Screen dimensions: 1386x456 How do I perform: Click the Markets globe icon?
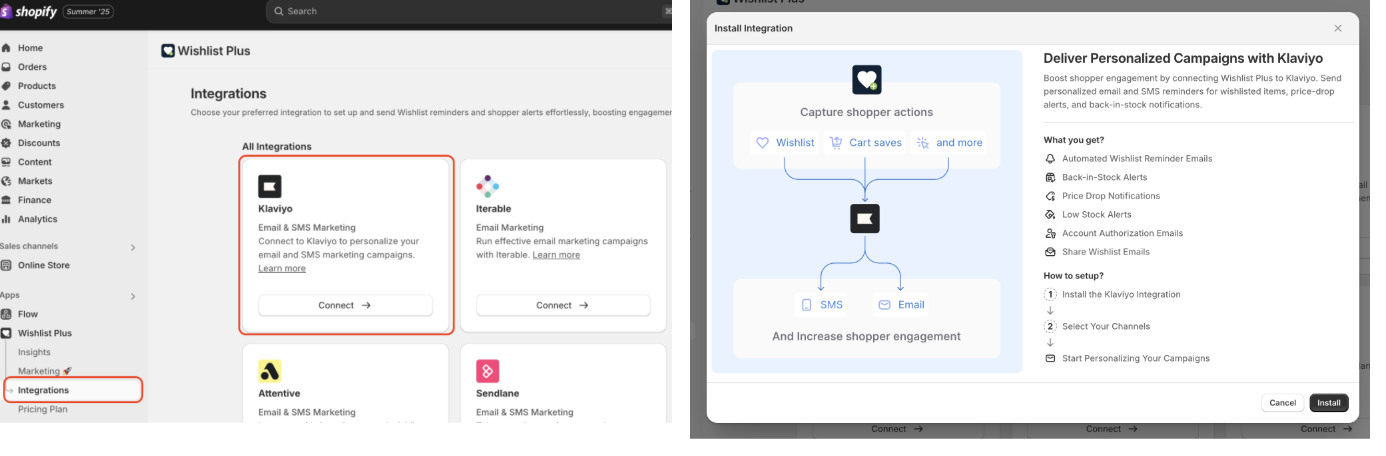click(x=6, y=181)
